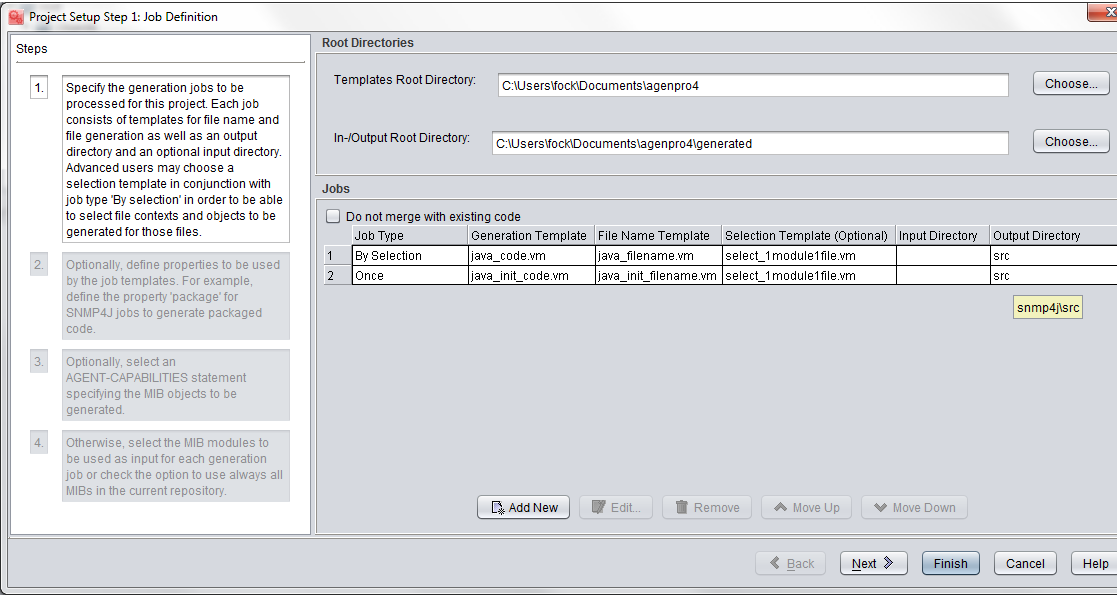
Task: Click the application icon in the title bar
Action: click(x=16, y=16)
